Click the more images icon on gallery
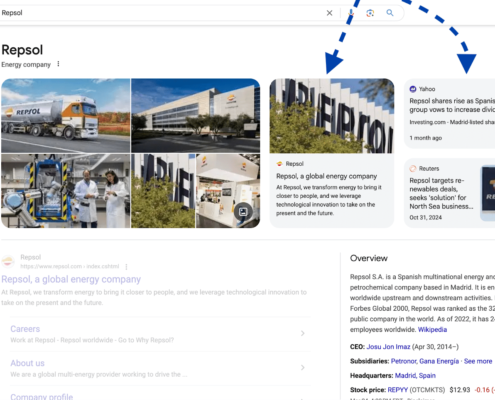This screenshot has height=400, width=495. [x=243, y=212]
